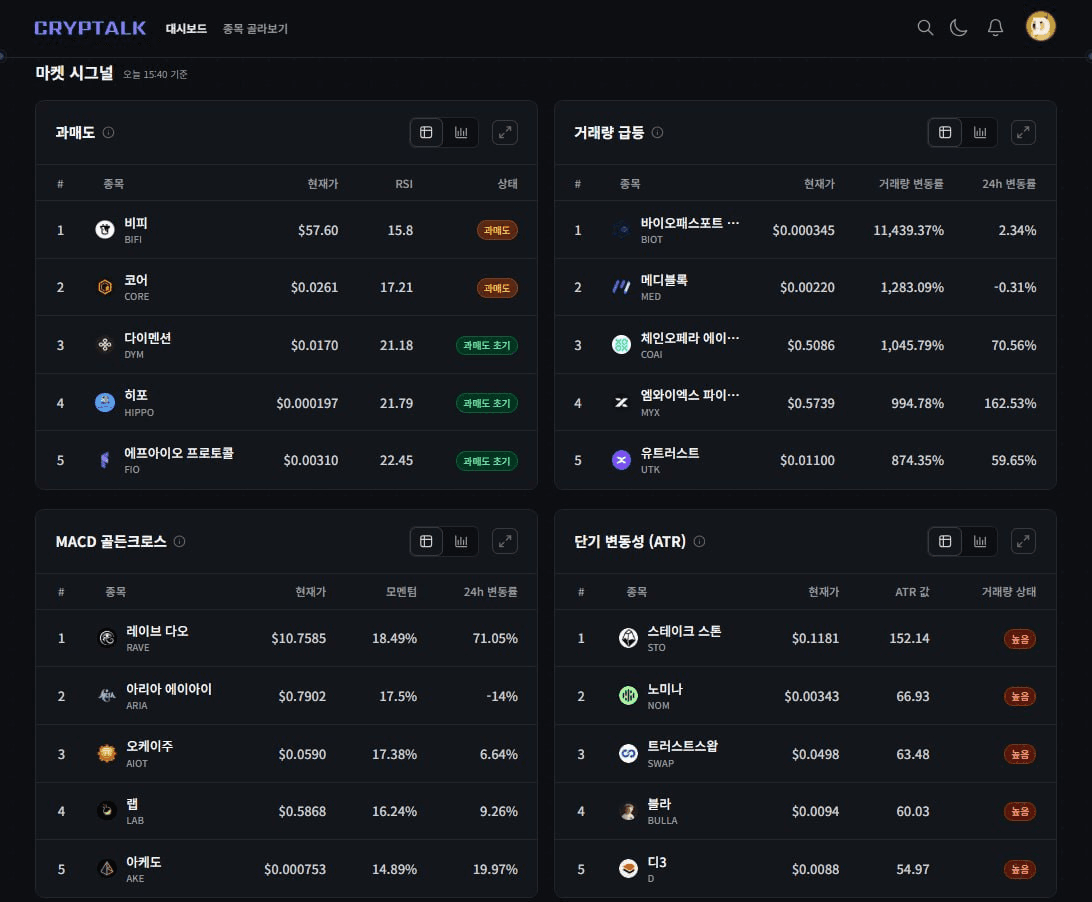Sort by RSI column header
1092x902 pixels.
403,184
